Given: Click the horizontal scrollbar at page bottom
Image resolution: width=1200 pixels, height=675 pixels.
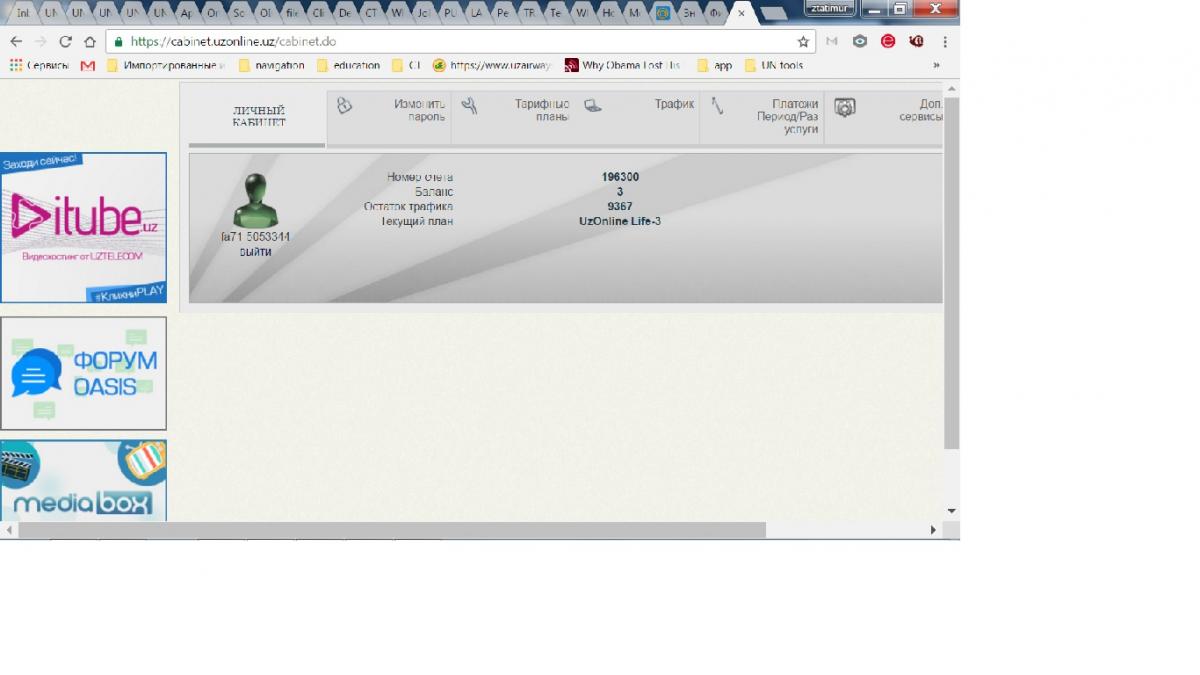Looking at the screenshot, I should pos(390,530).
